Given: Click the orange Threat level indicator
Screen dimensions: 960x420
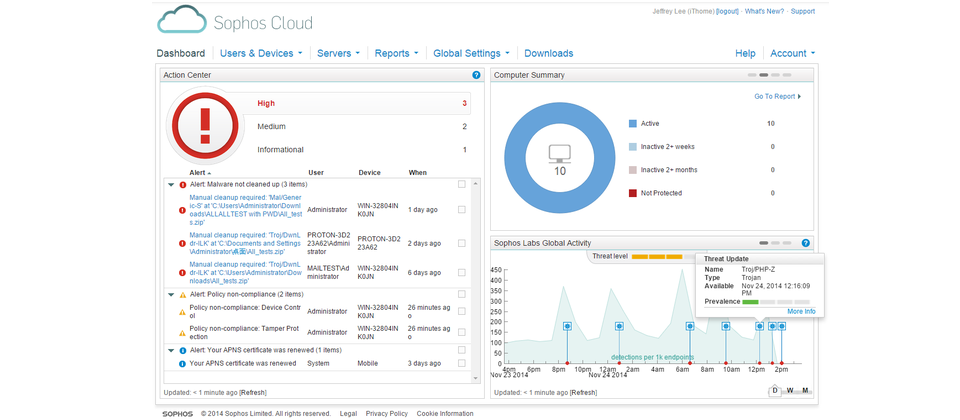Looking at the screenshot, I should click(657, 257).
